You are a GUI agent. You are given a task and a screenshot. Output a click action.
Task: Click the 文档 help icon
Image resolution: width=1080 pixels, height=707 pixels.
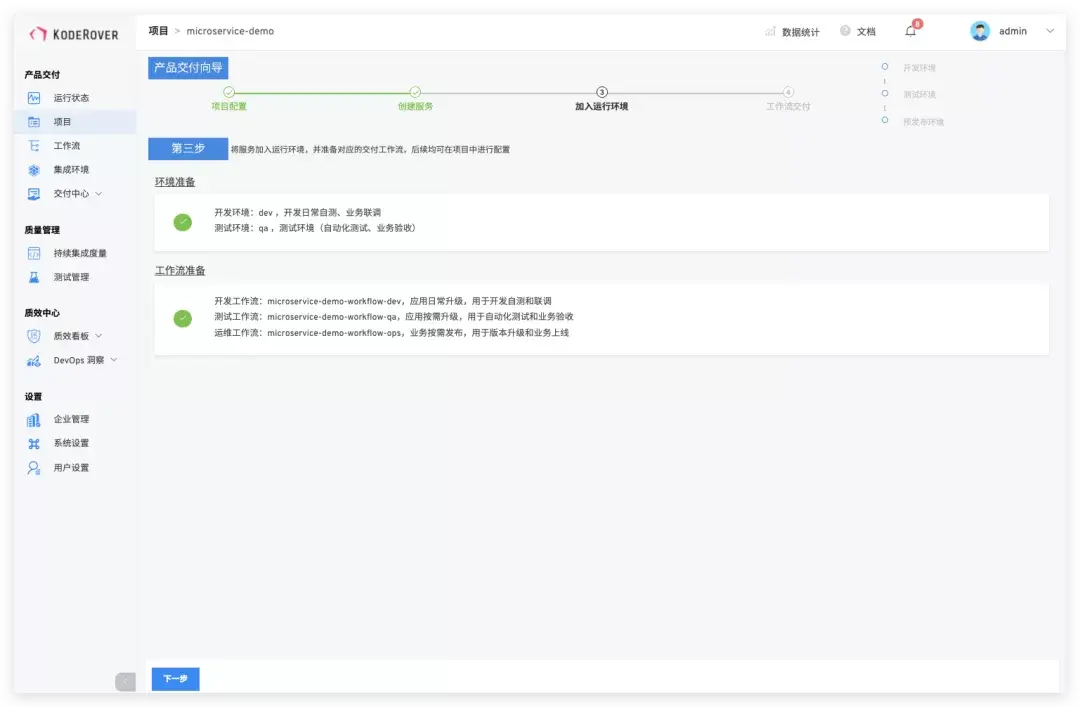[x=845, y=31]
